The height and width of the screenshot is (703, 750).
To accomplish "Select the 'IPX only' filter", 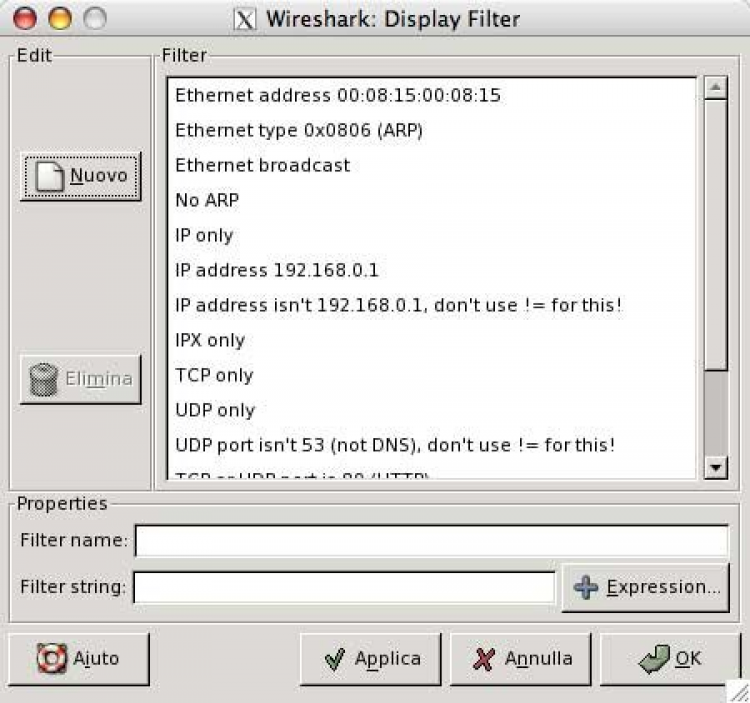I will 431,340.
